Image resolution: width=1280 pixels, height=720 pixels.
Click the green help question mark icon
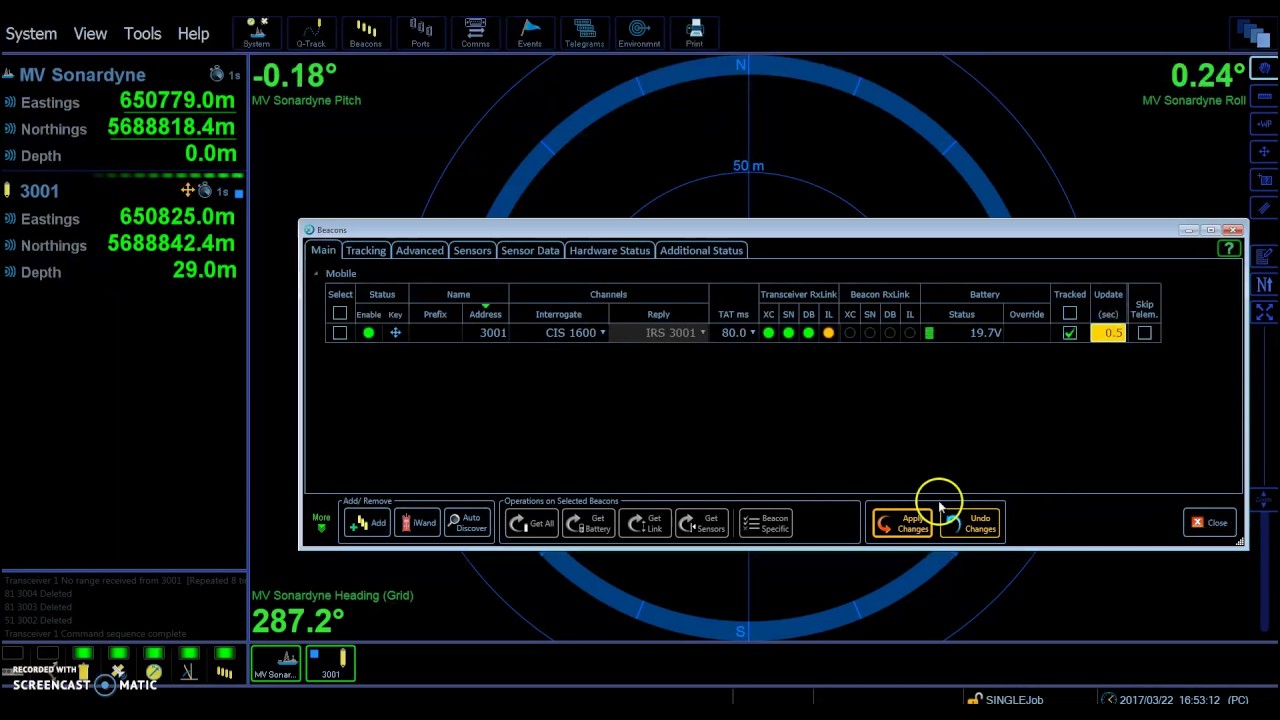(1228, 250)
